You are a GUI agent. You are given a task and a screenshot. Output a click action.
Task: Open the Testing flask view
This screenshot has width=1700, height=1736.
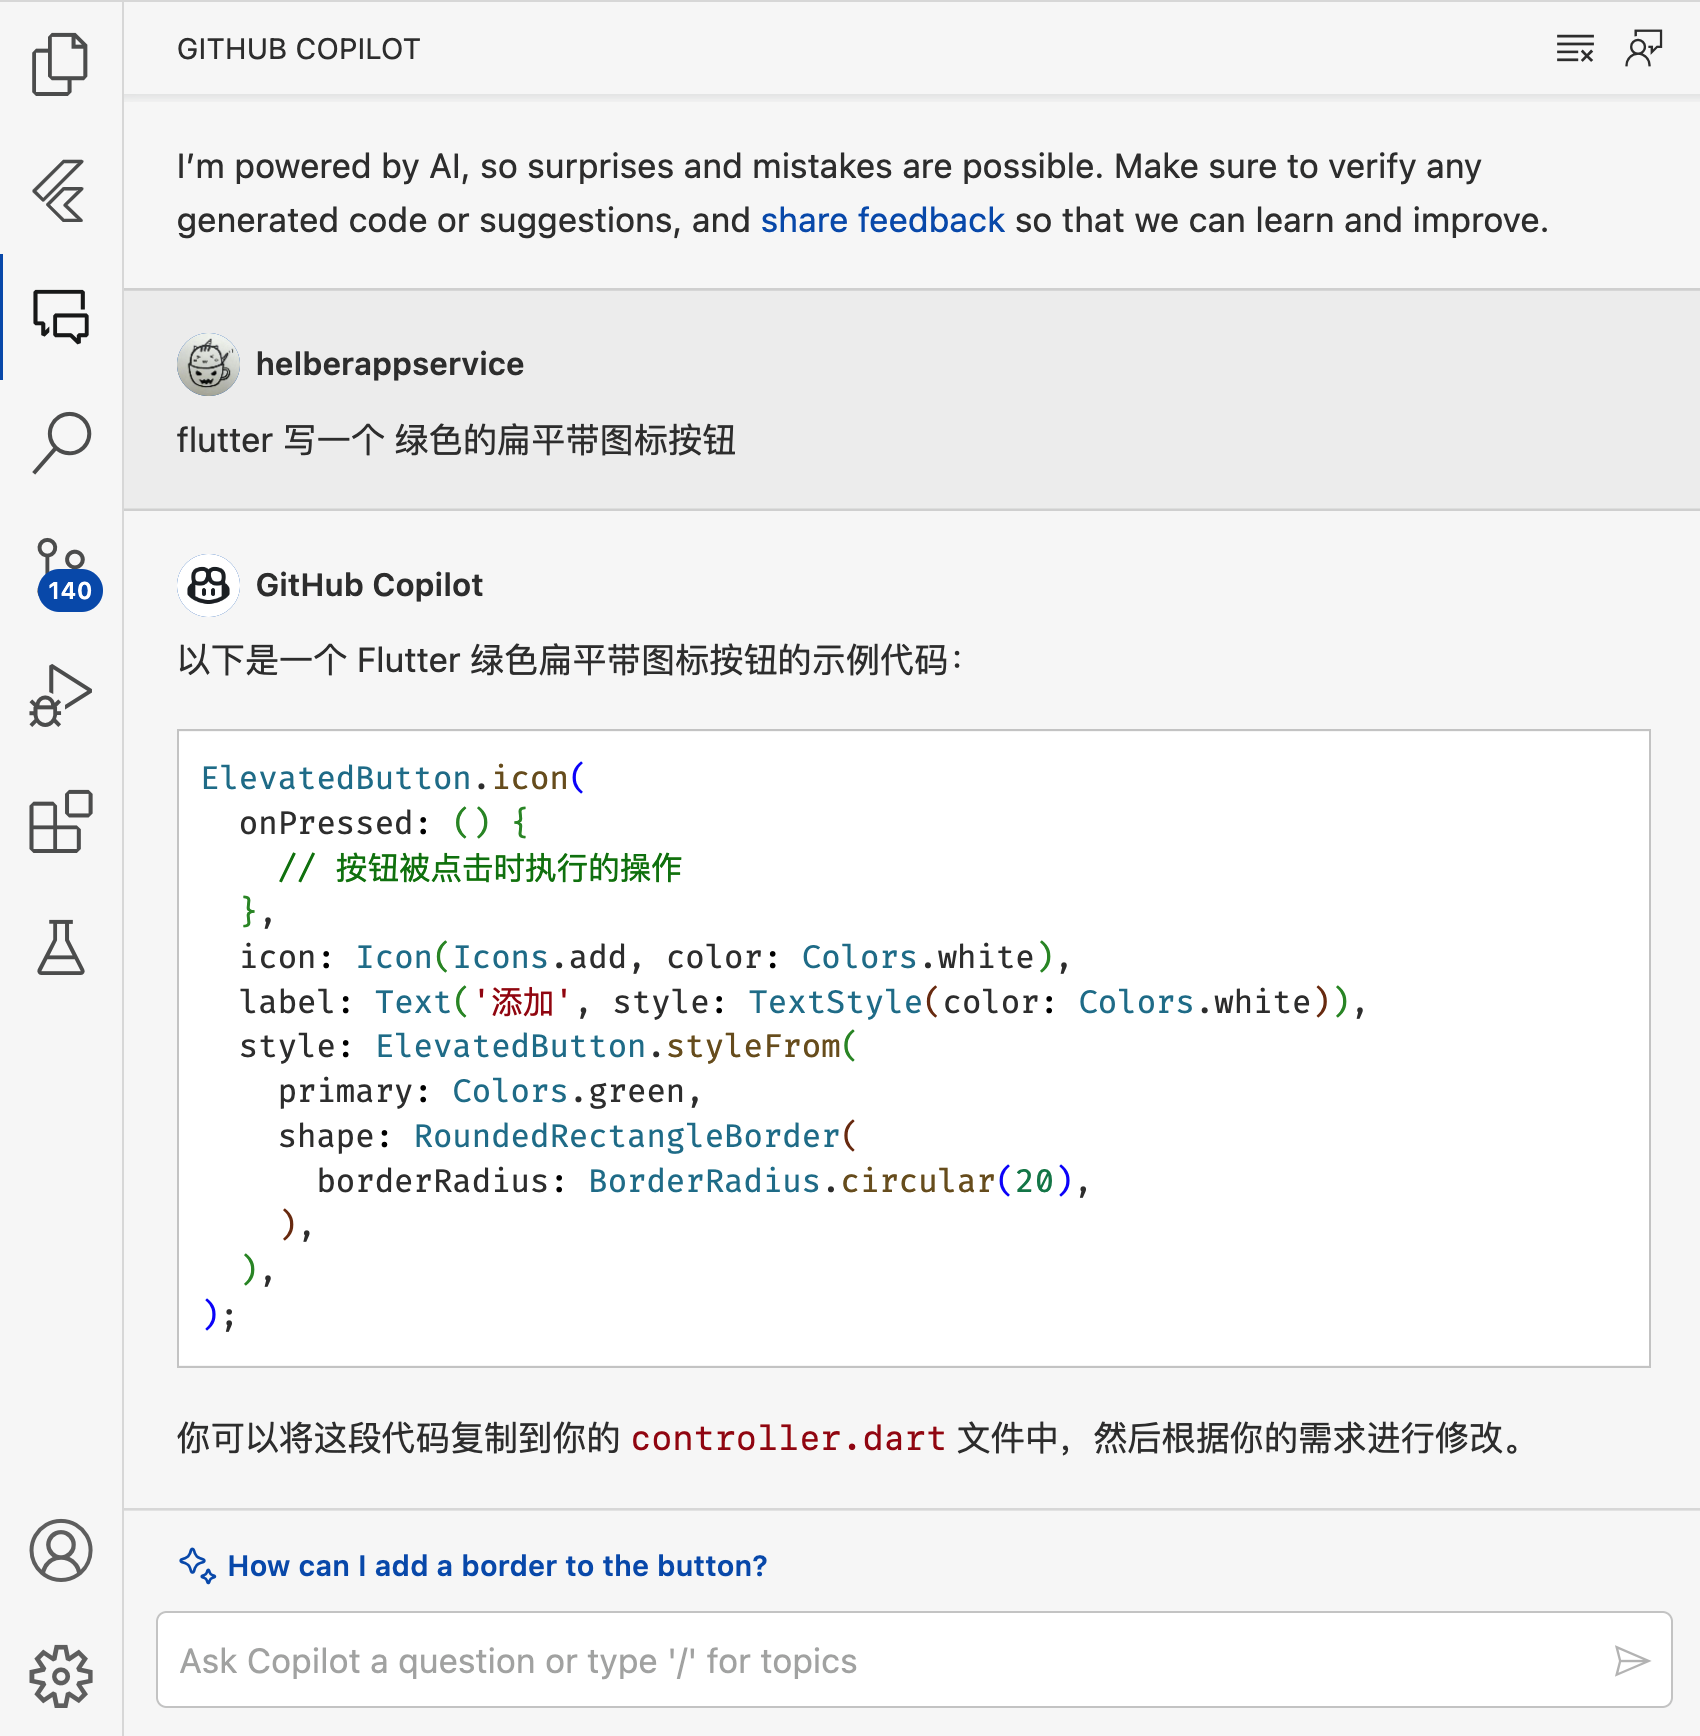pos(60,947)
